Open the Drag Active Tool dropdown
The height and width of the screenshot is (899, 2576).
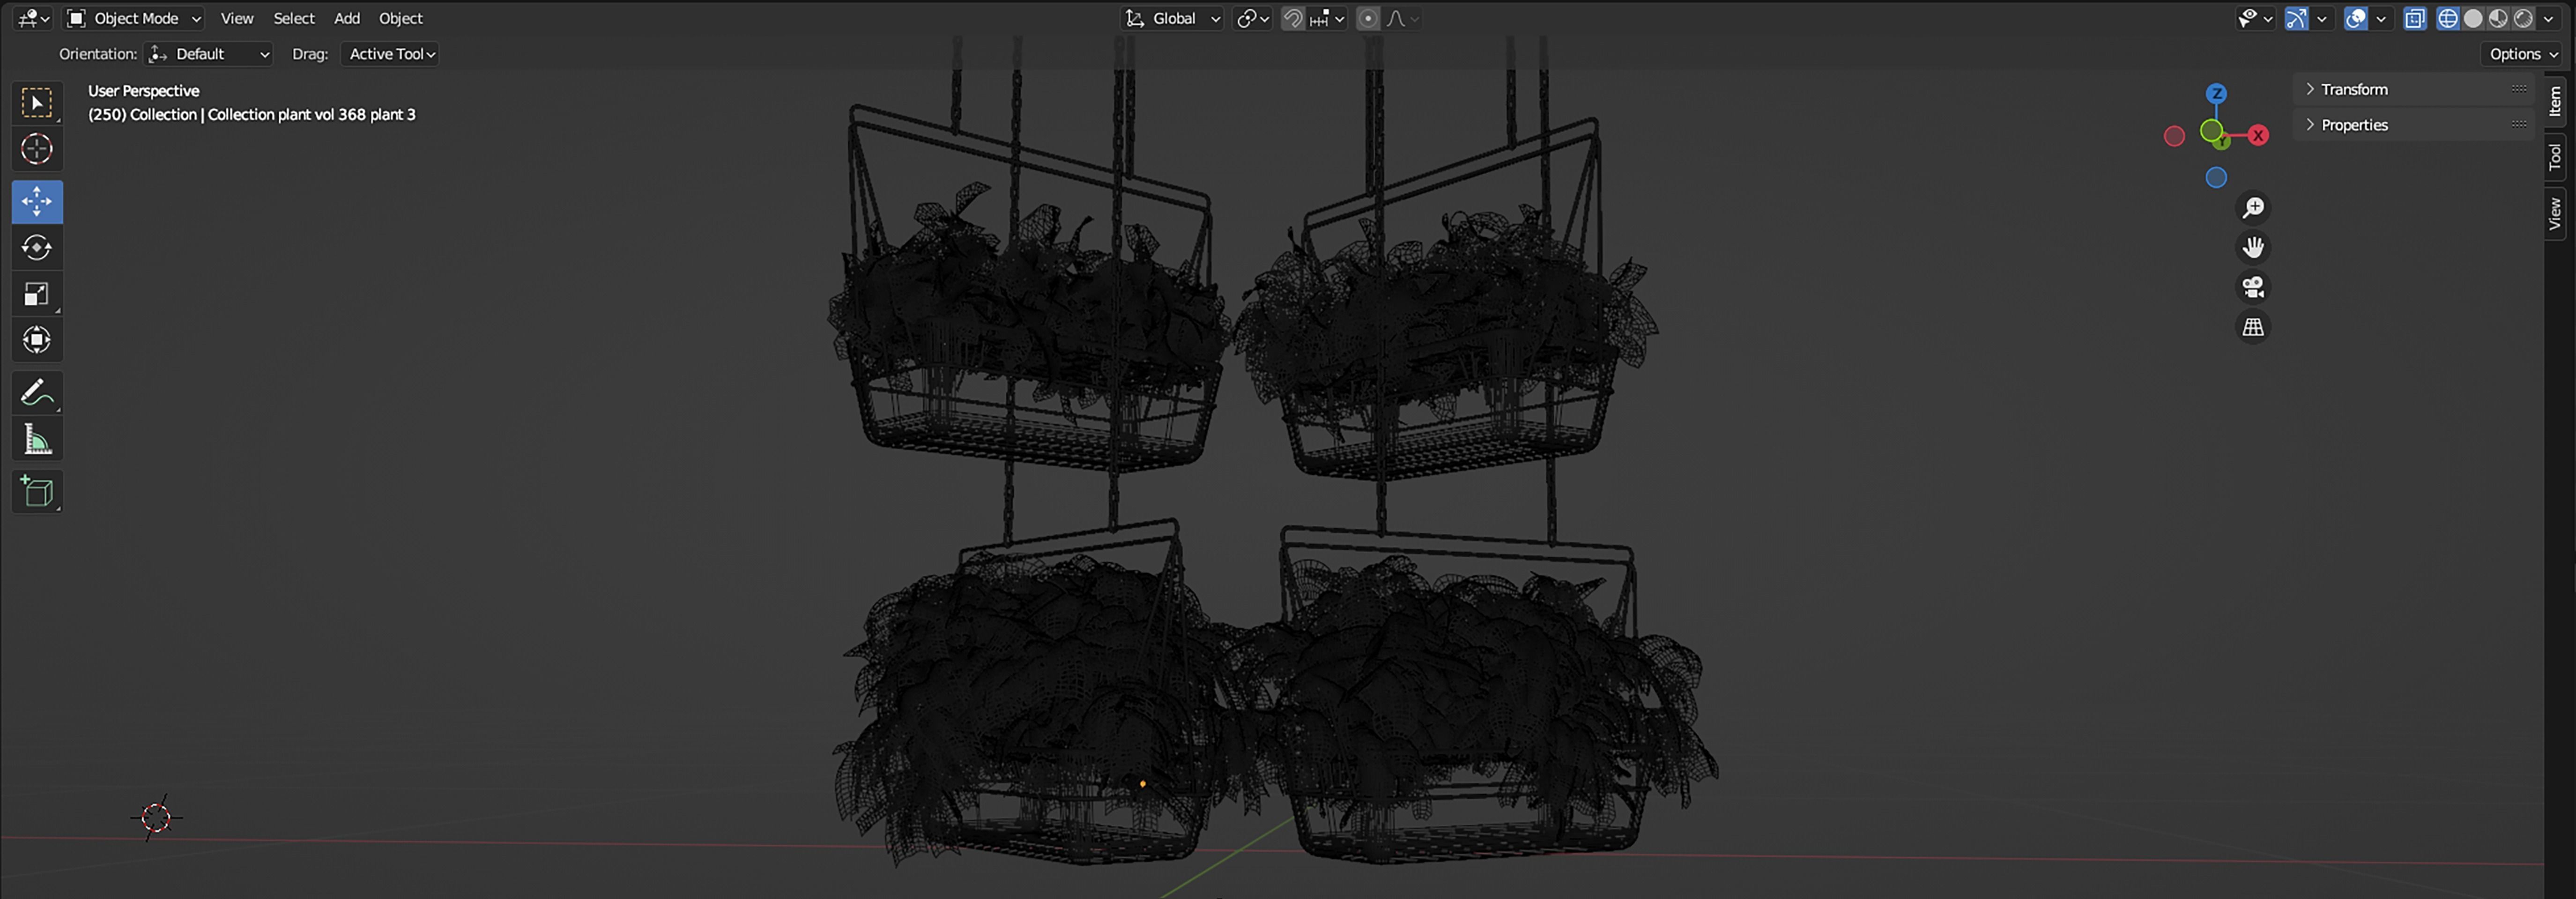391,54
